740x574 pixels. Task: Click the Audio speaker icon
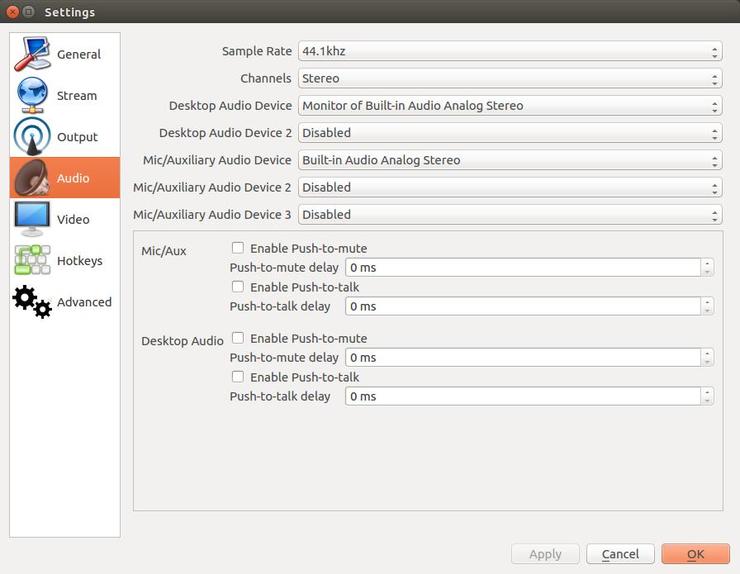pyautogui.click(x=32, y=177)
